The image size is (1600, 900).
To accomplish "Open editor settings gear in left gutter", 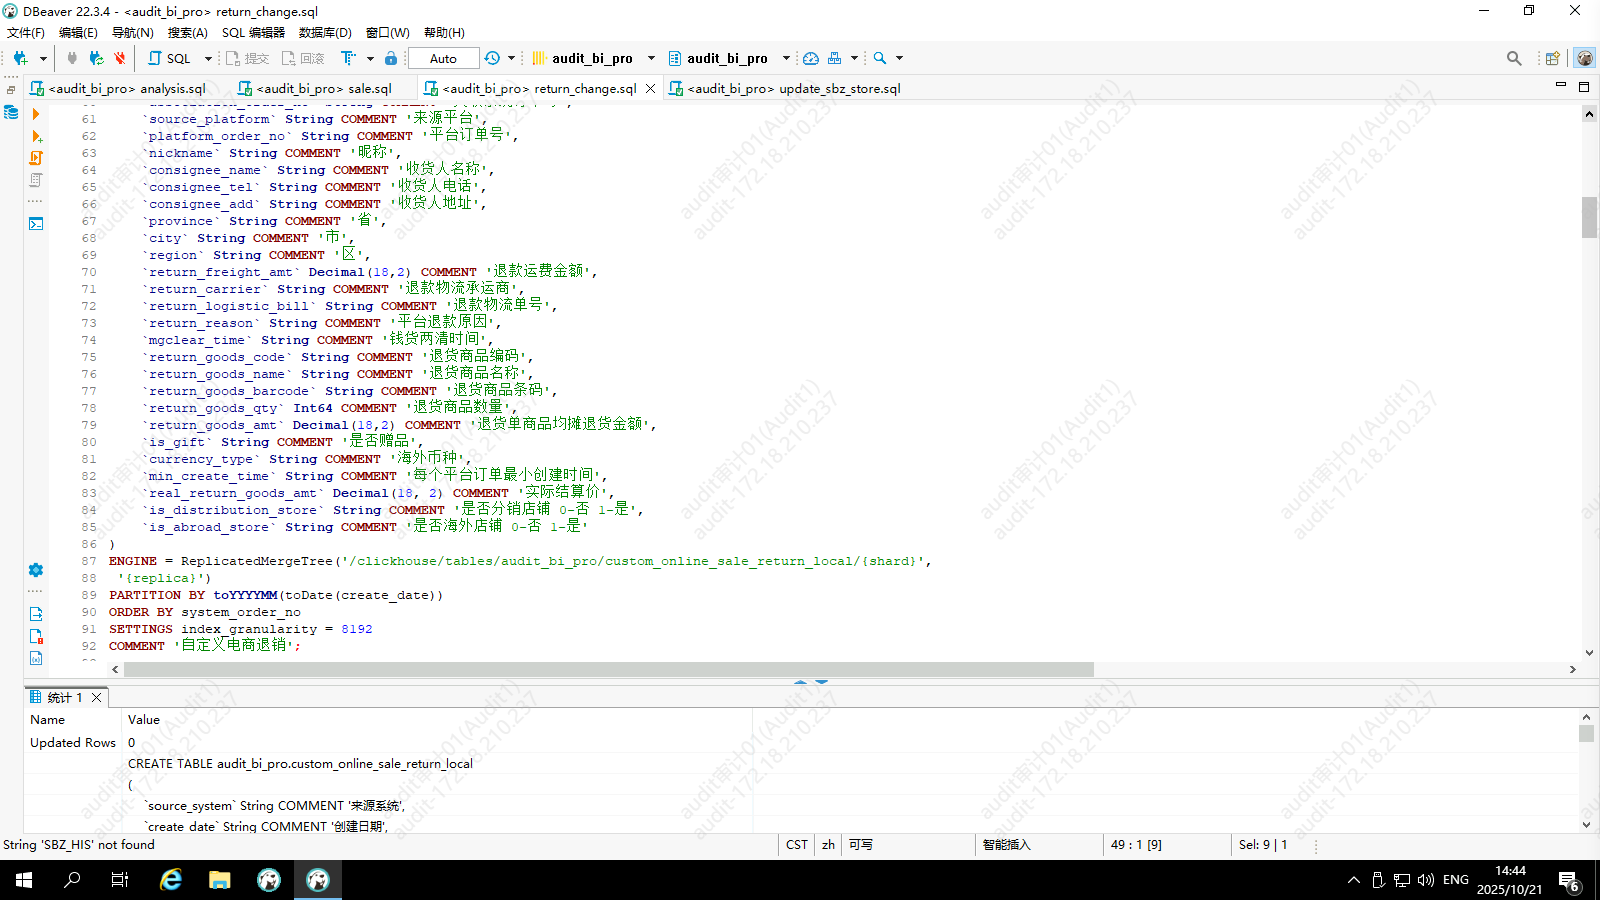I will point(36,570).
